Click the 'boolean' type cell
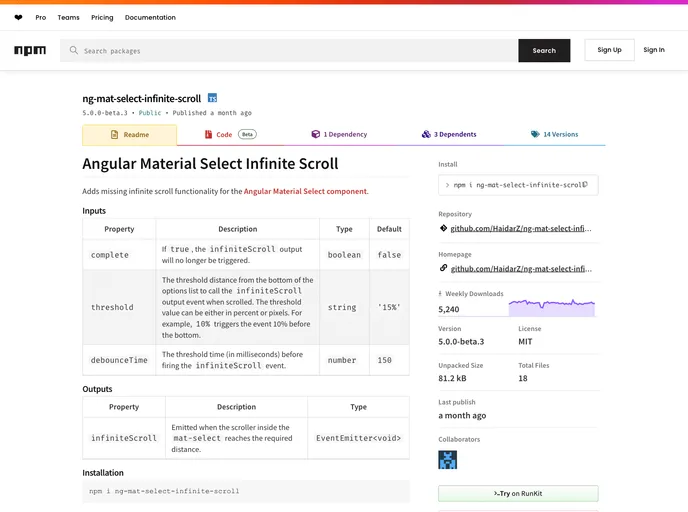Screen dimensions: 688x512 (x=344, y=255)
